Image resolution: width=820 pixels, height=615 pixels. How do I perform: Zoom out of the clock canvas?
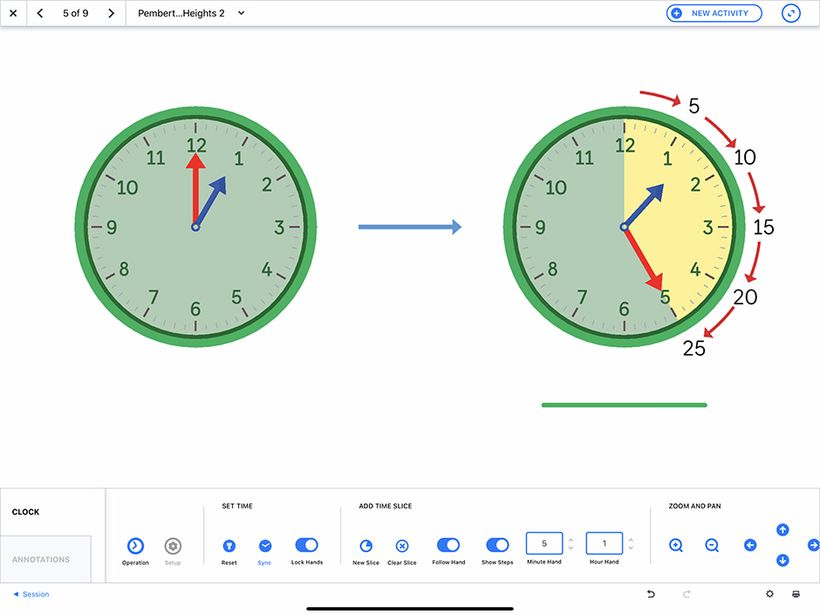coord(711,545)
